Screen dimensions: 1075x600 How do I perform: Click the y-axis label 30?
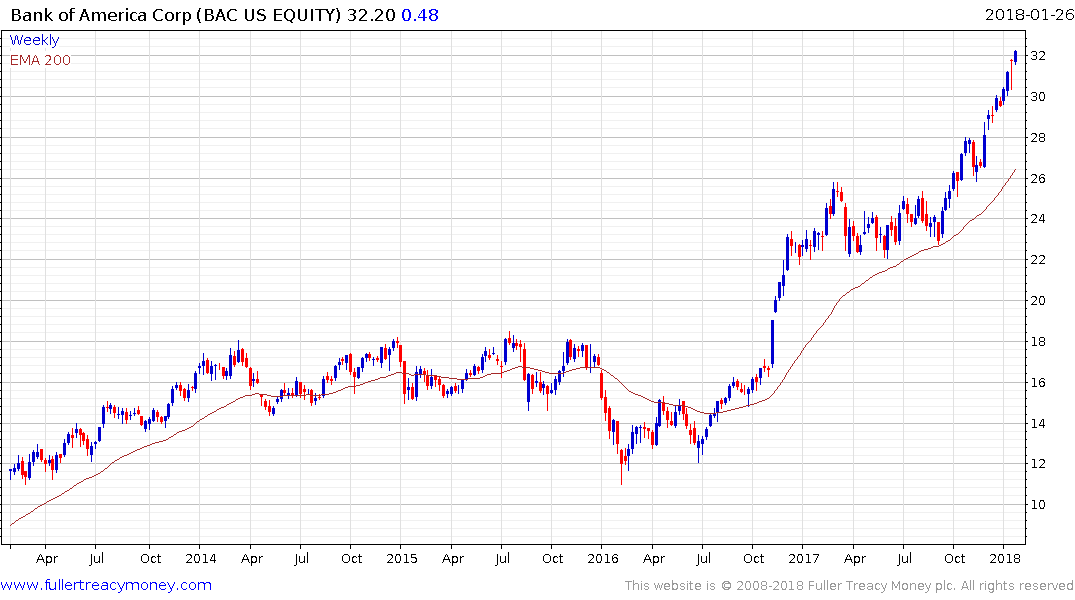(1038, 97)
